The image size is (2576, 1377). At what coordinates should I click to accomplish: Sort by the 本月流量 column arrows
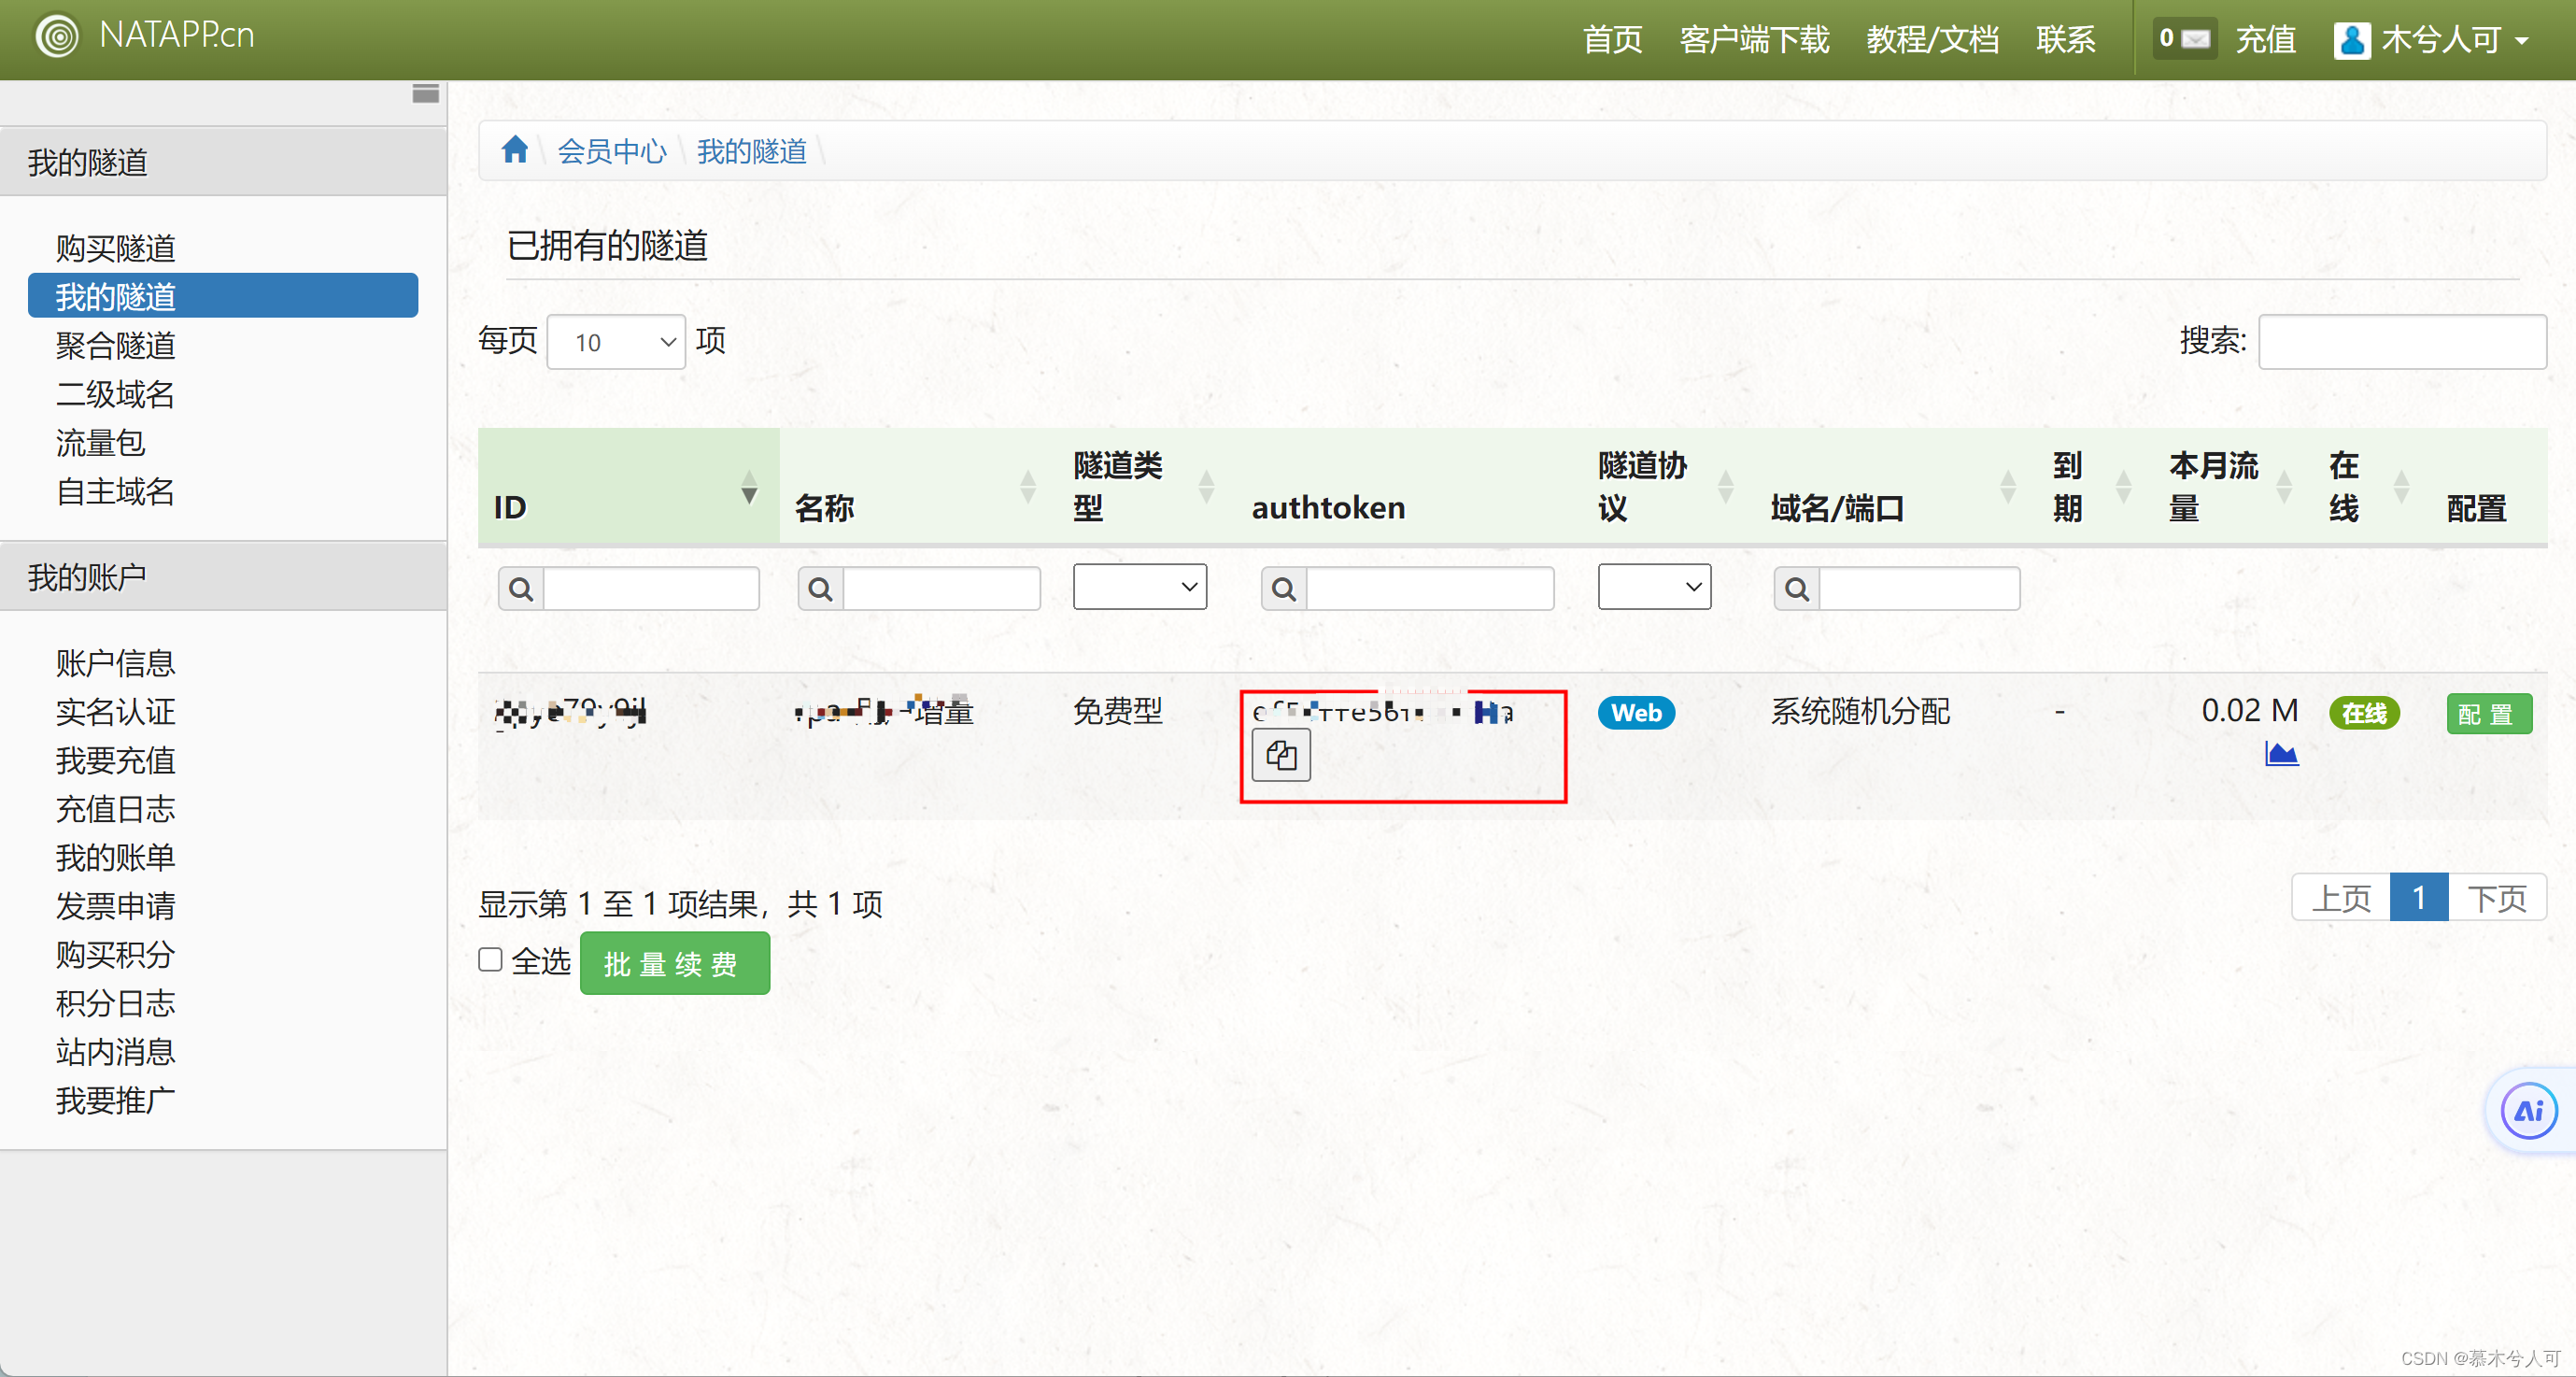[2283, 487]
